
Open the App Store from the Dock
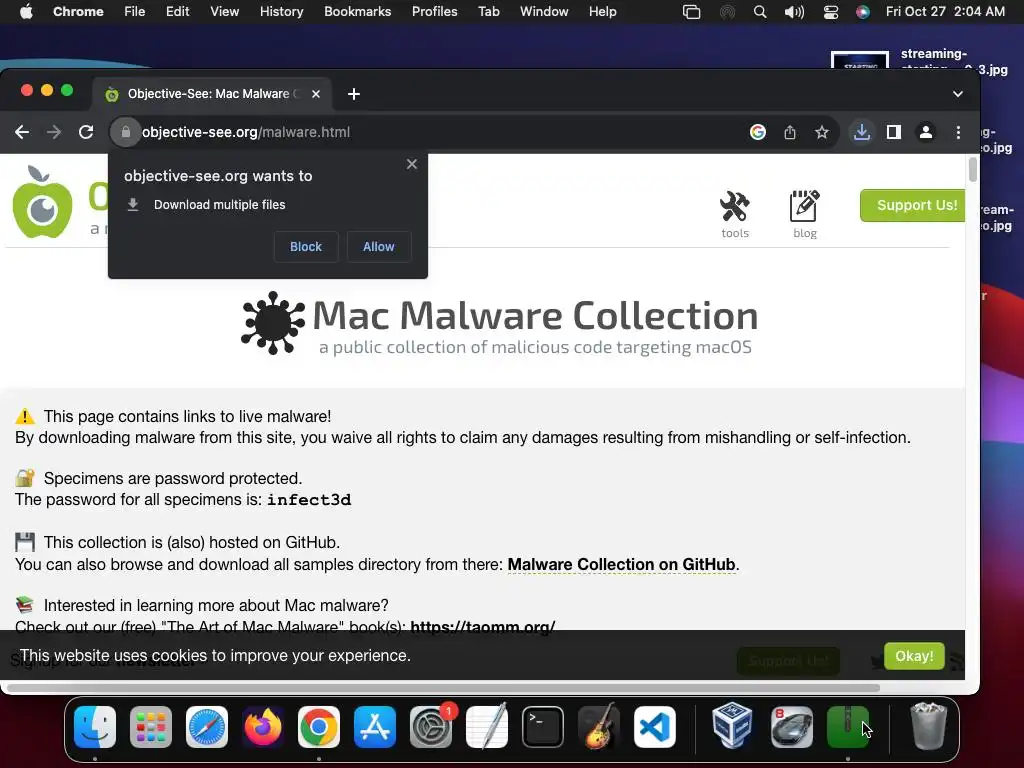375,727
